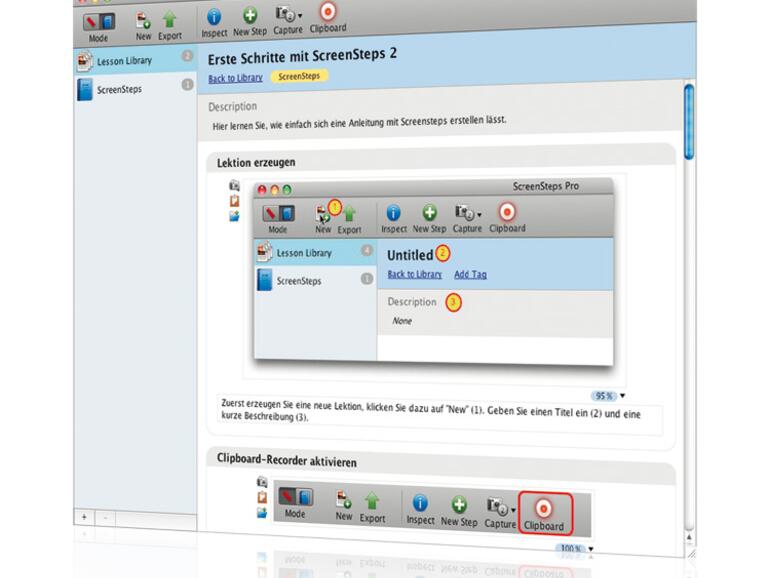Switch Mode to the blue book segment
The height and width of the screenshot is (578, 770).
tap(108, 22)
